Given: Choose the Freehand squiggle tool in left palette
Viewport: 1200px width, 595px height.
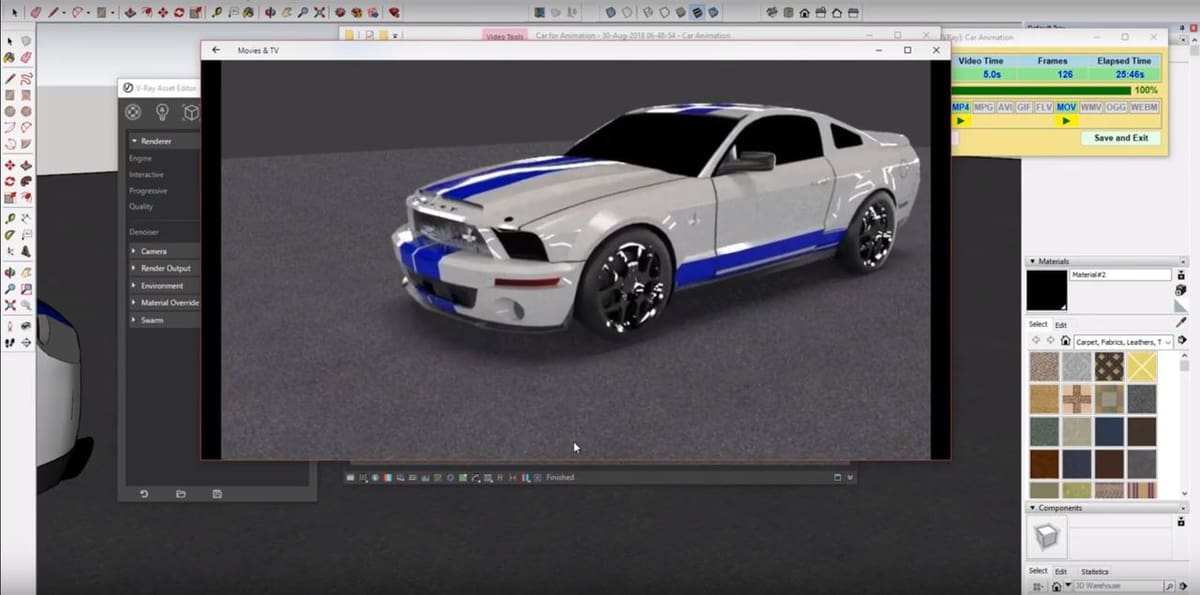Looking at the screenshot, I should 26,78.
